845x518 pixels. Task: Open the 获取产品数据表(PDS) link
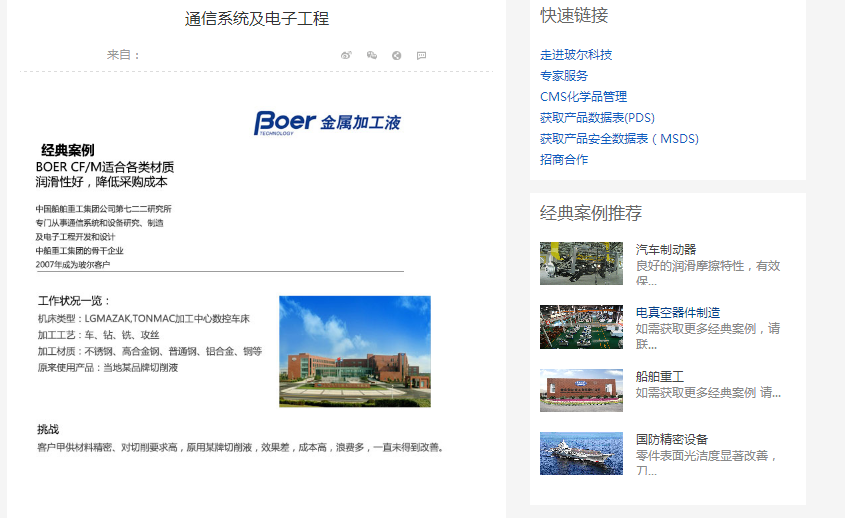pos(597,118)
